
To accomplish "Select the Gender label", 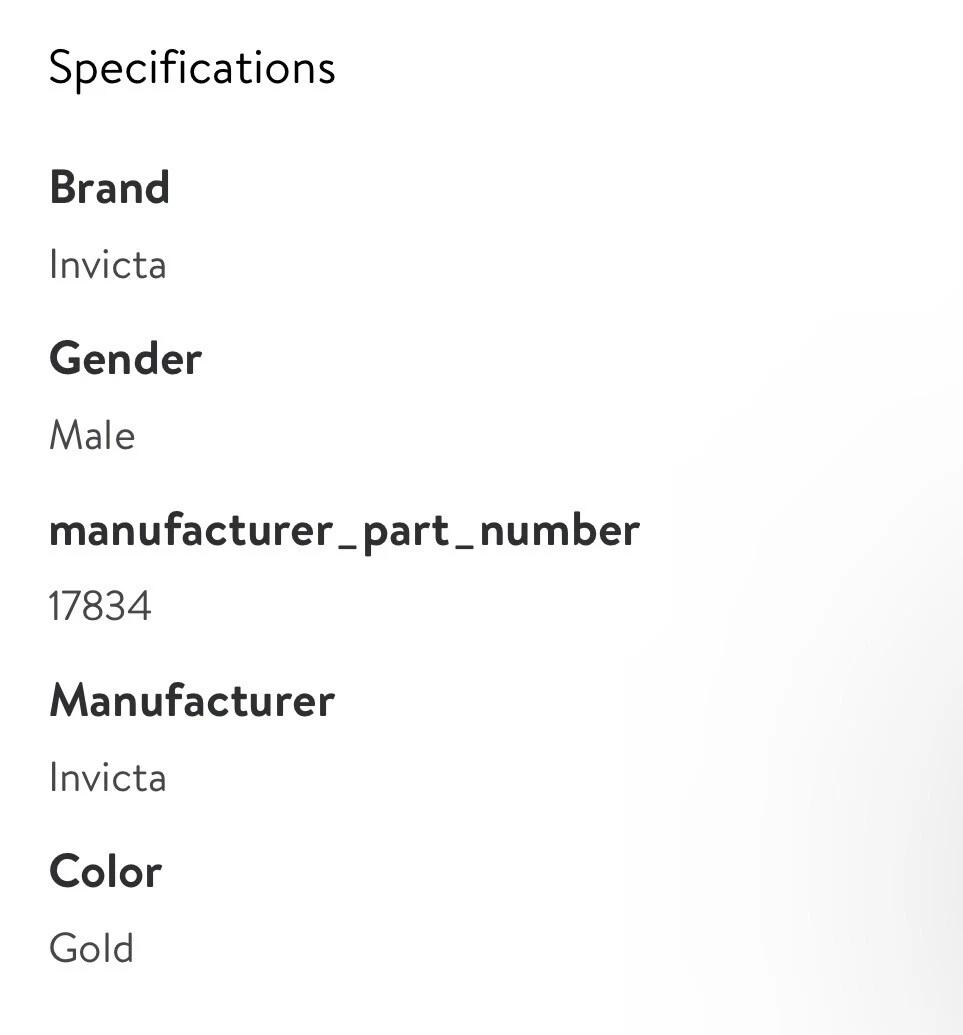I will pyautogui.click(x=125, y=359).
